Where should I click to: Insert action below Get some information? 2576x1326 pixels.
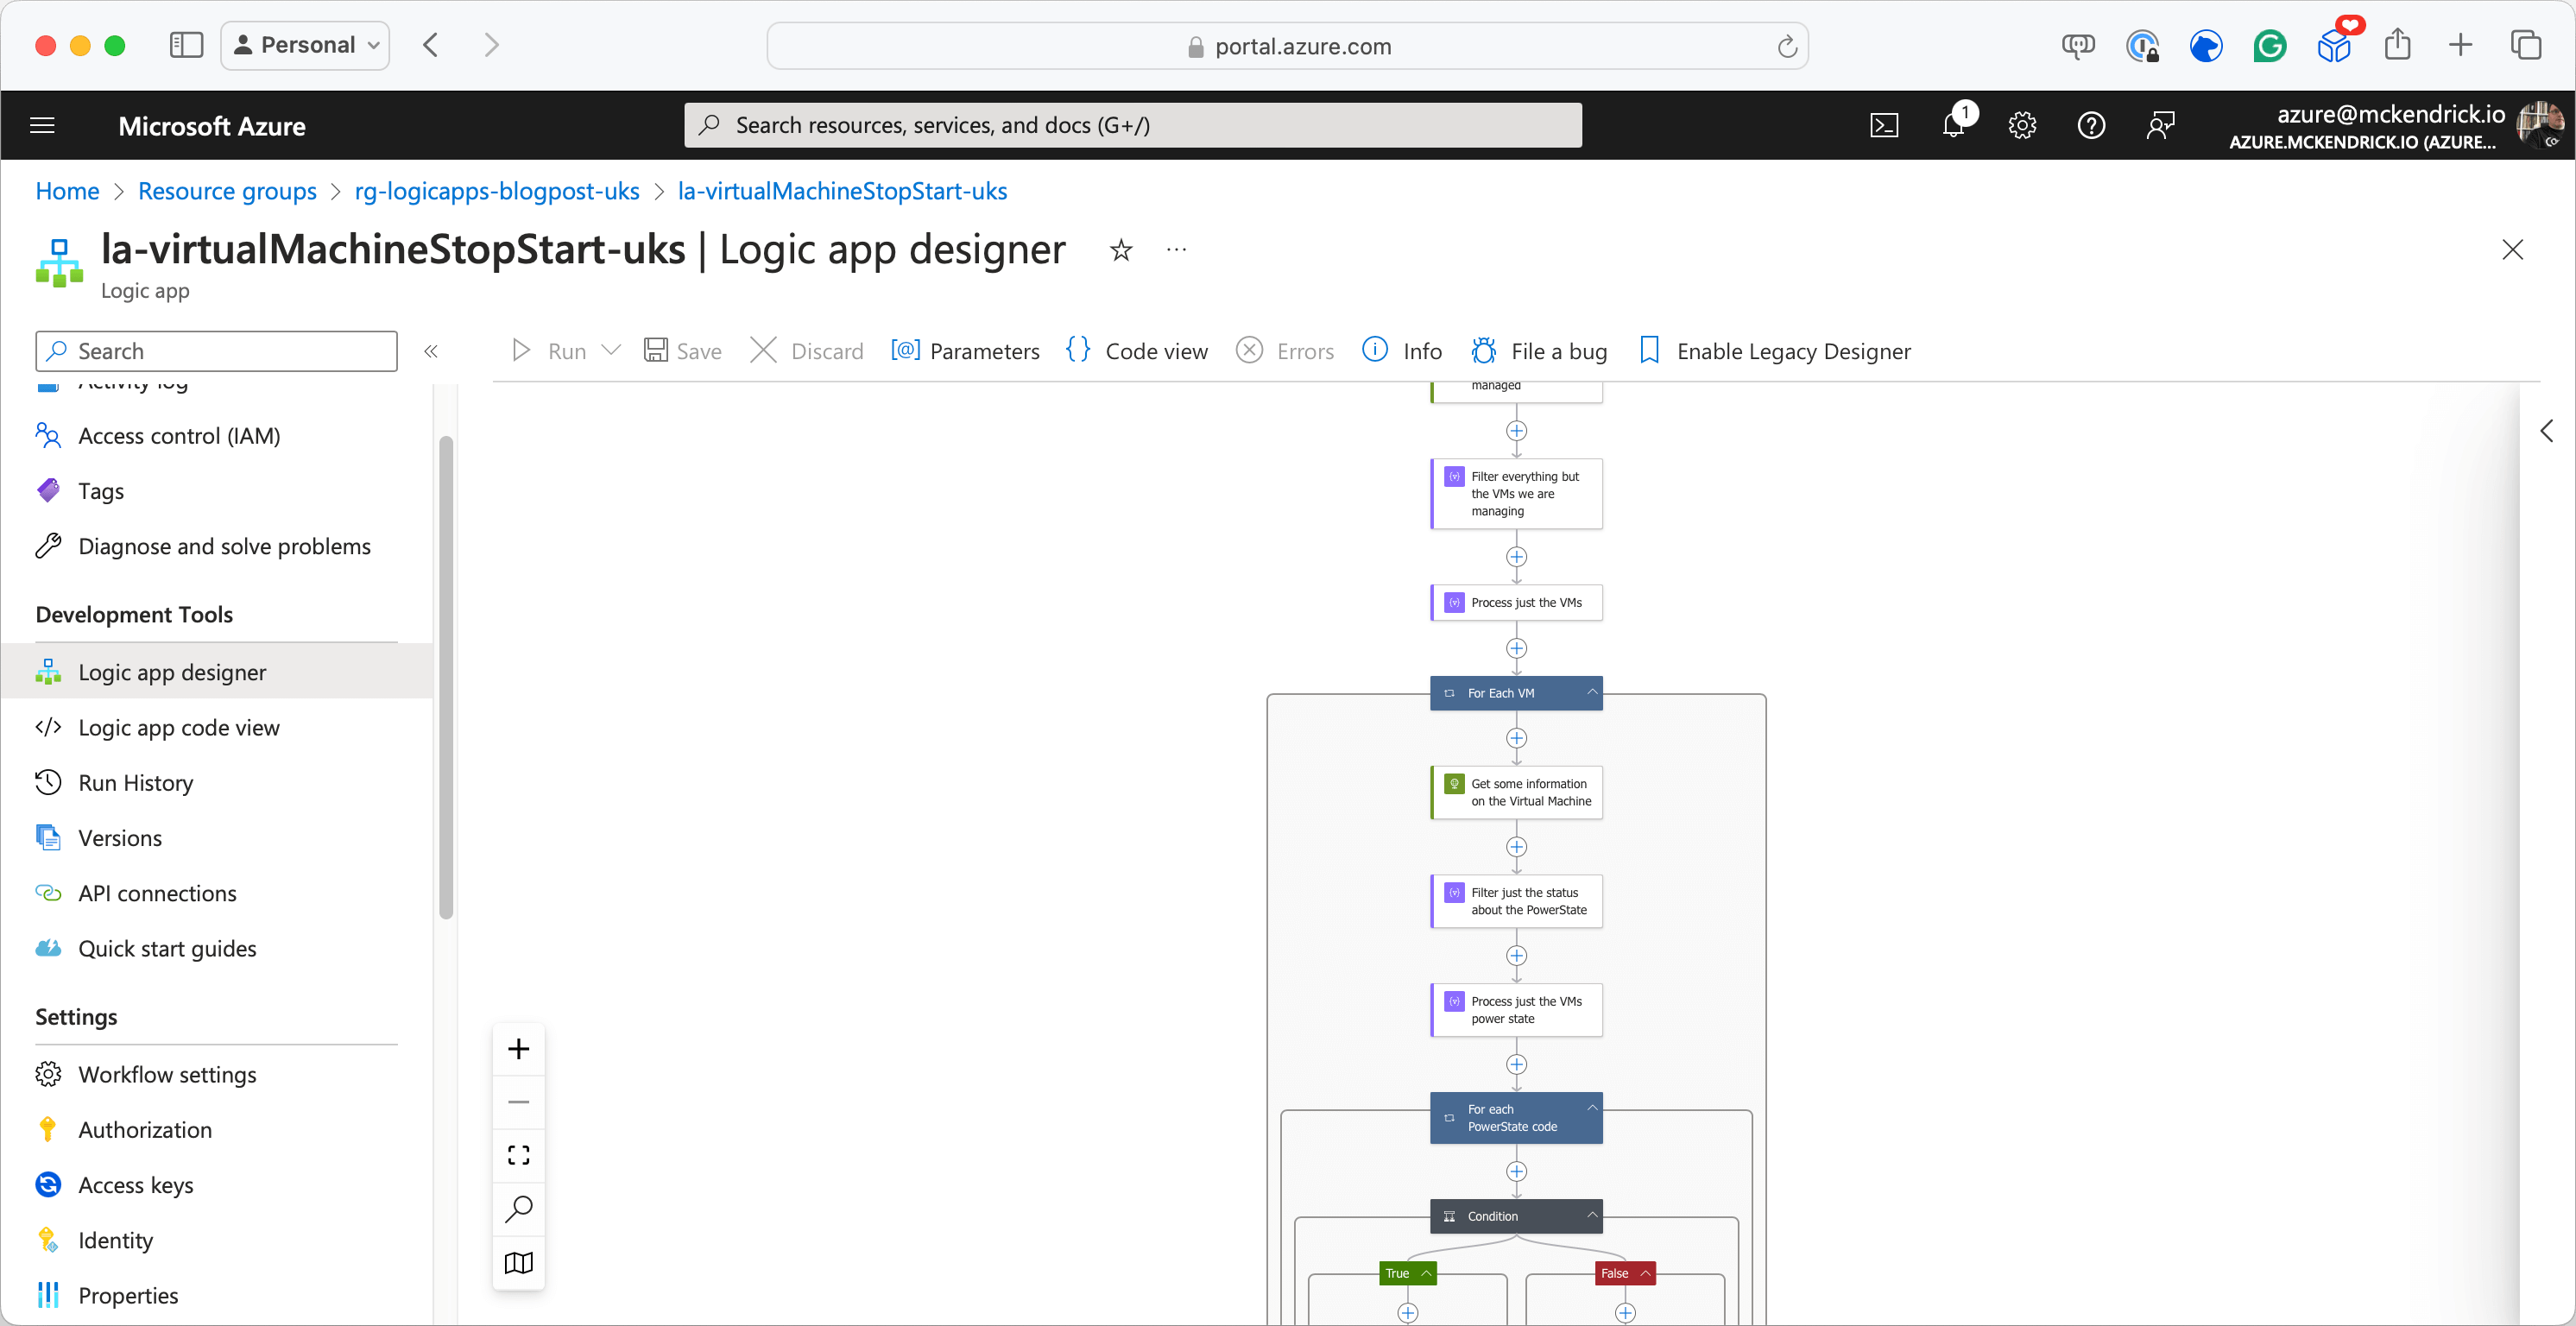pos(1516,847)
